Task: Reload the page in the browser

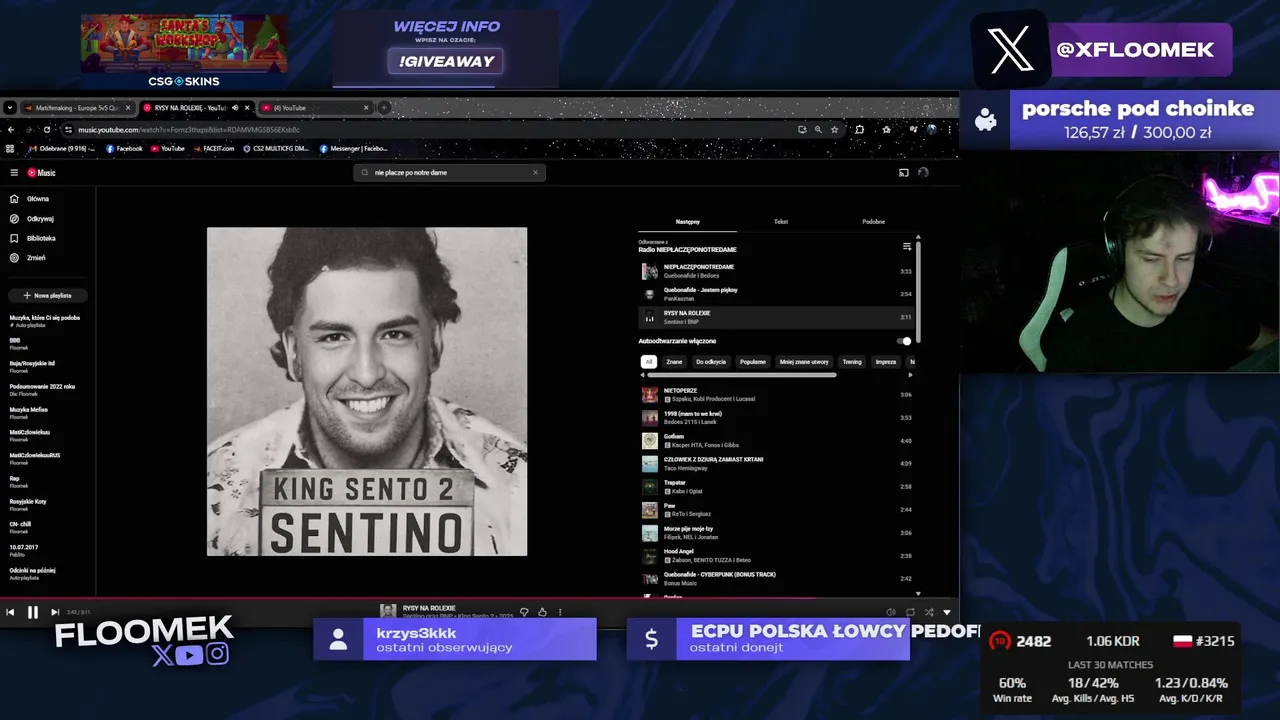Action: coord(47,129)
